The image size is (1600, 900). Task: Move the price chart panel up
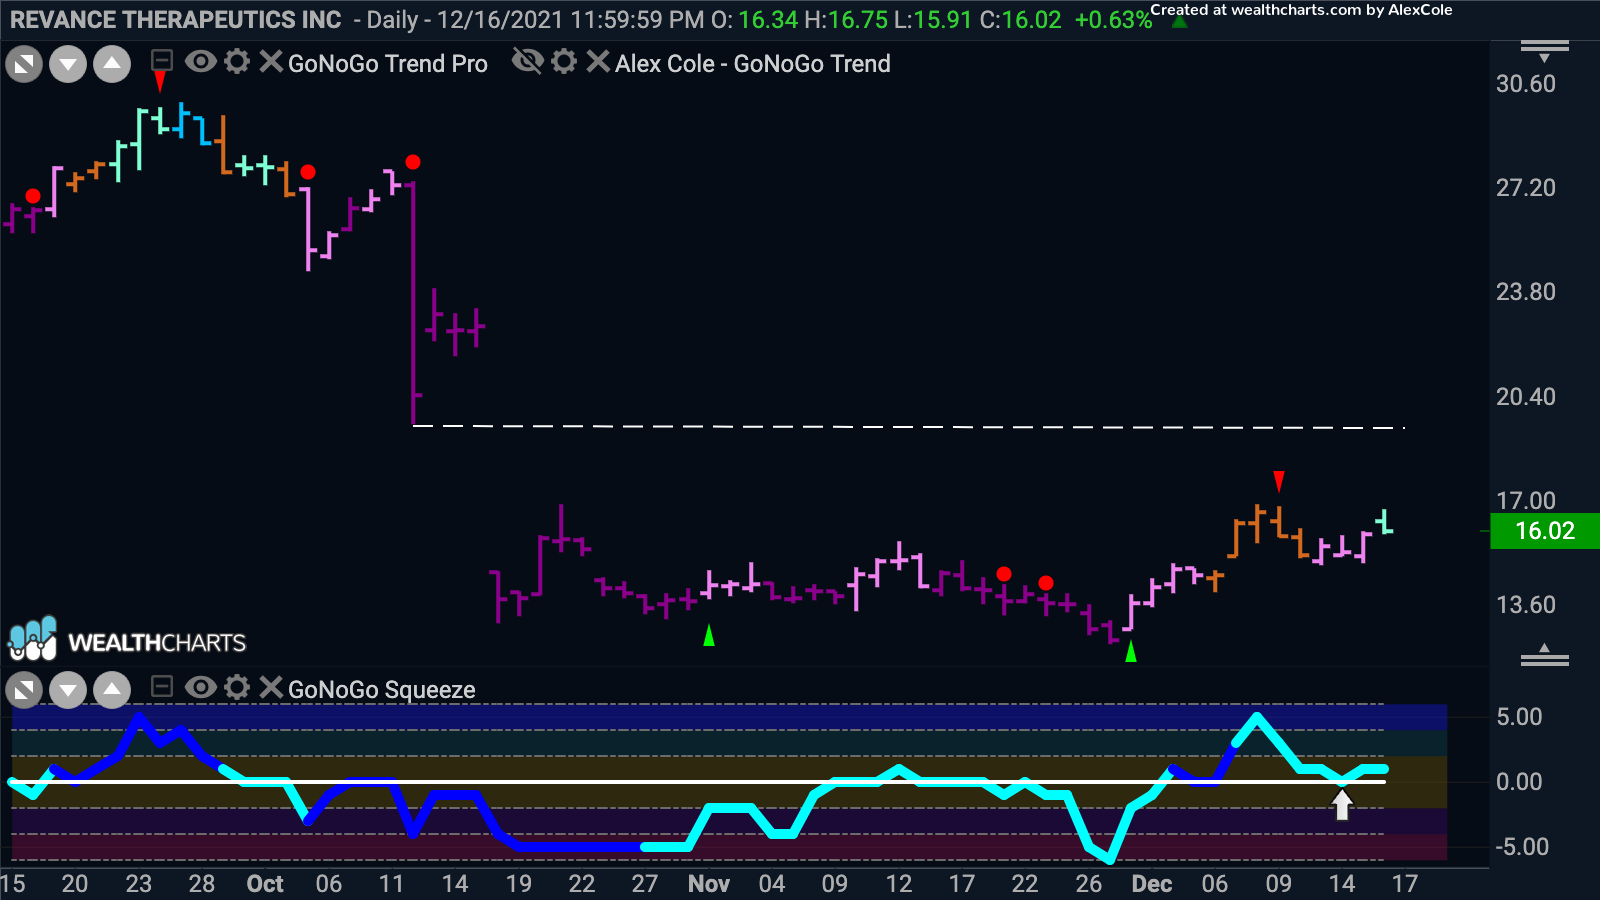(112, 65)
